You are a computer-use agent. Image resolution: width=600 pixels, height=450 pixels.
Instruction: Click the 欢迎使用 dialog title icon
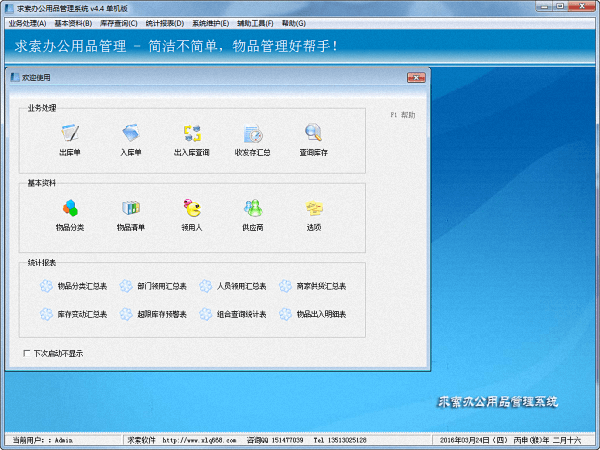pyautogui.click(x=15, y=78)
